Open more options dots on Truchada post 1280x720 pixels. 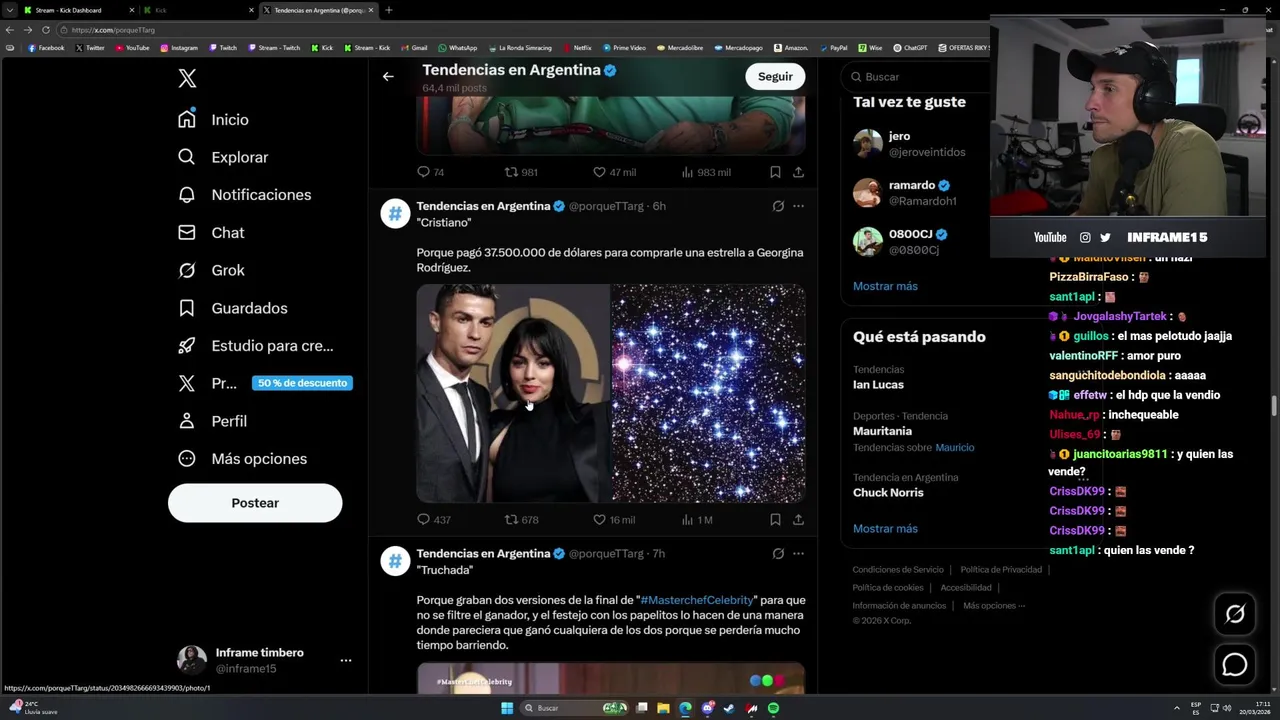pos(798,553)
